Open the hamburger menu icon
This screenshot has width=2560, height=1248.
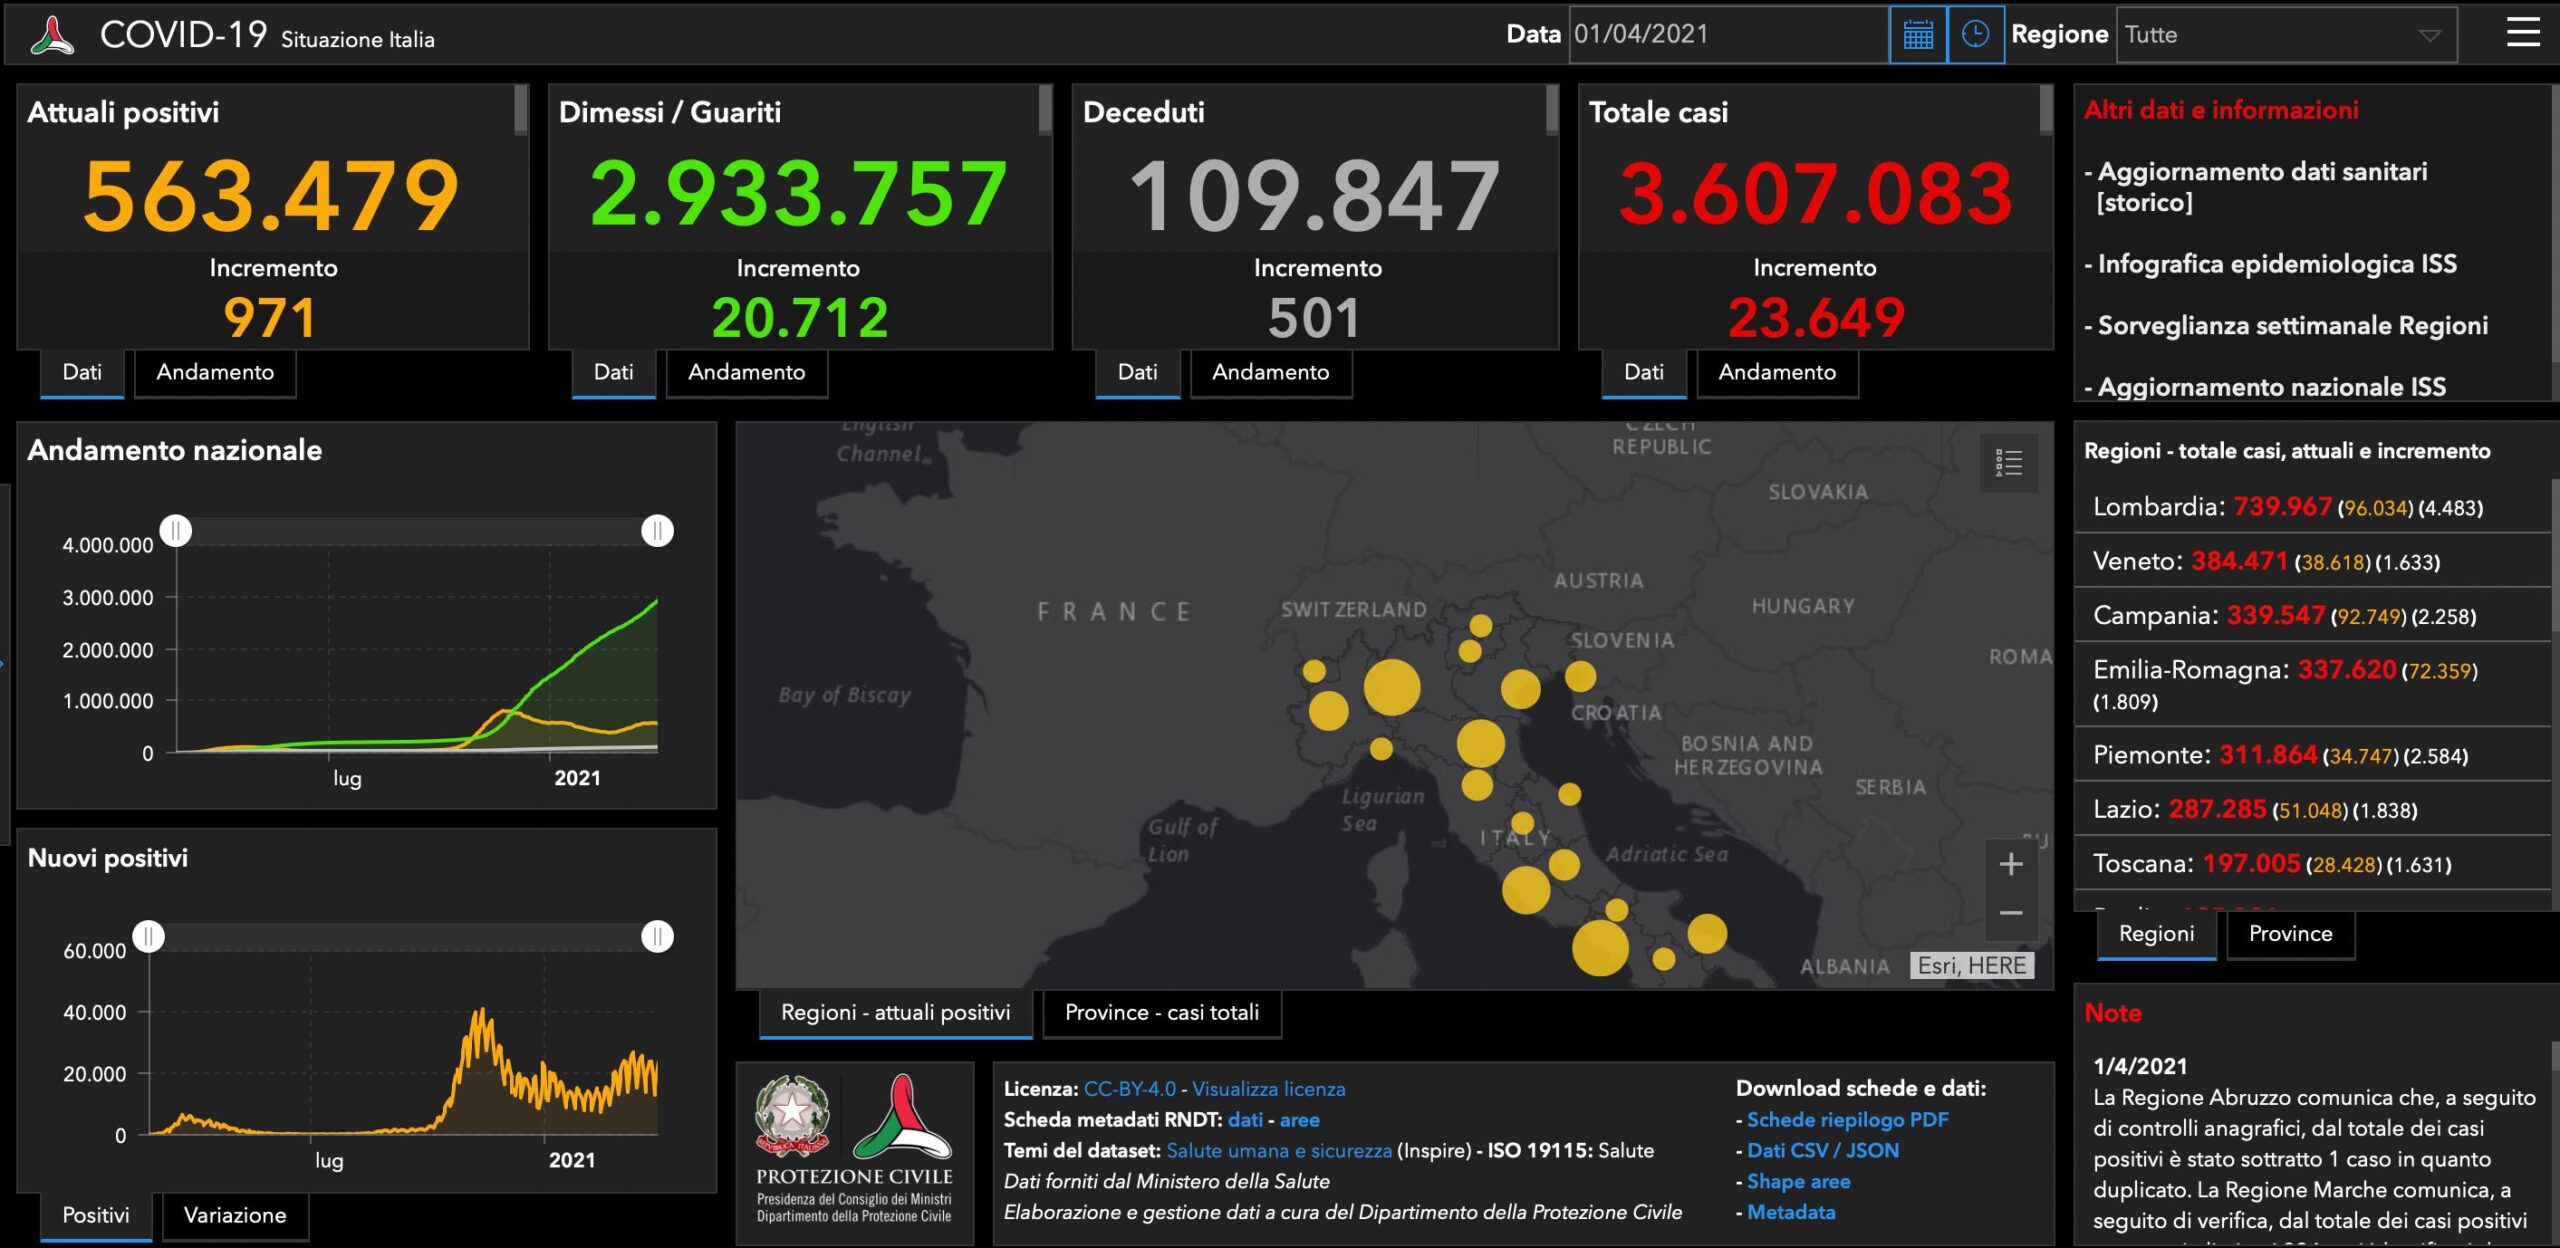tap(2522, 33)
